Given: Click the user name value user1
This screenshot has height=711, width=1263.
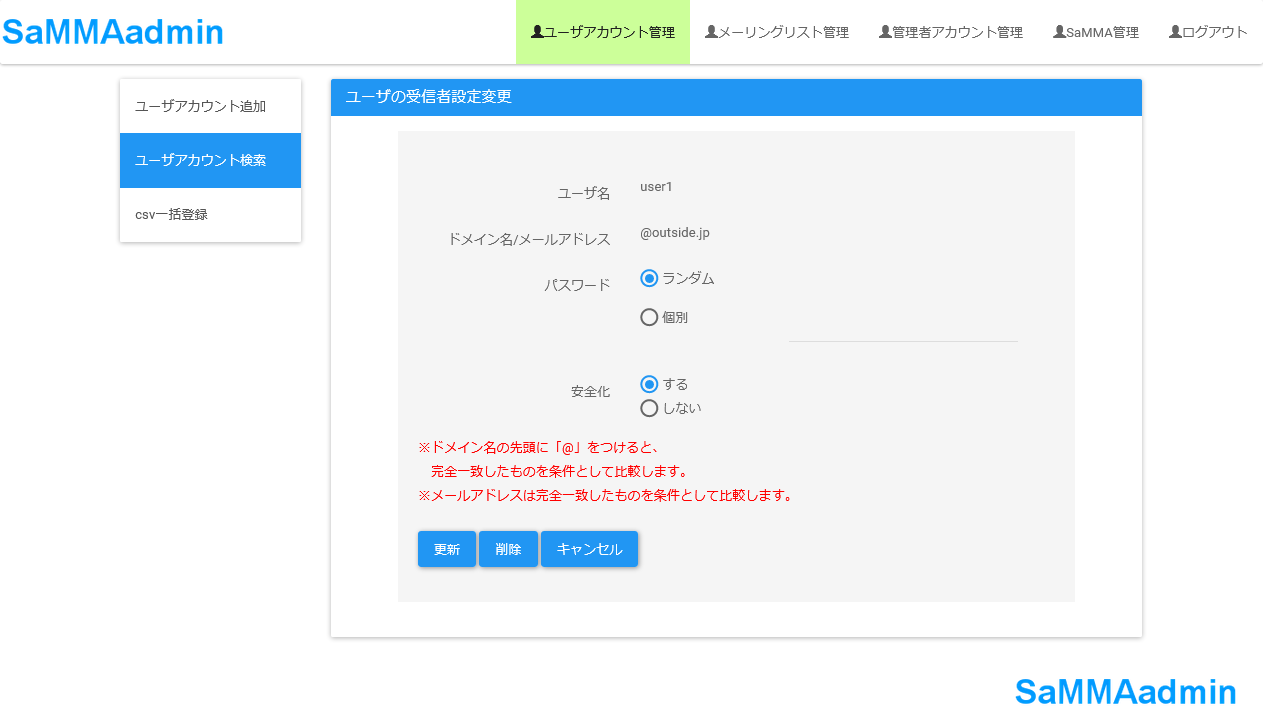Looking at the screenshot, I should [x=657, y=187].
